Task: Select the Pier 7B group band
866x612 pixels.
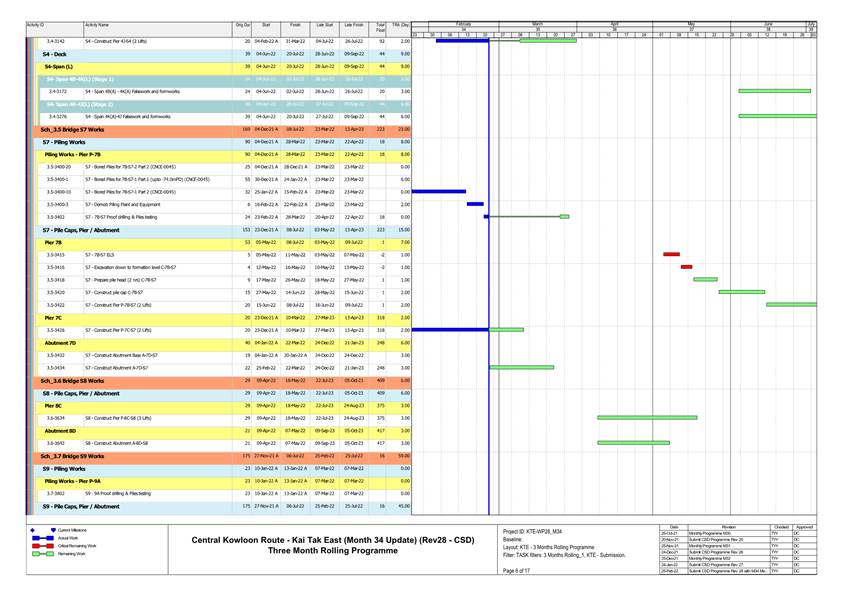Action: point(53,242)
